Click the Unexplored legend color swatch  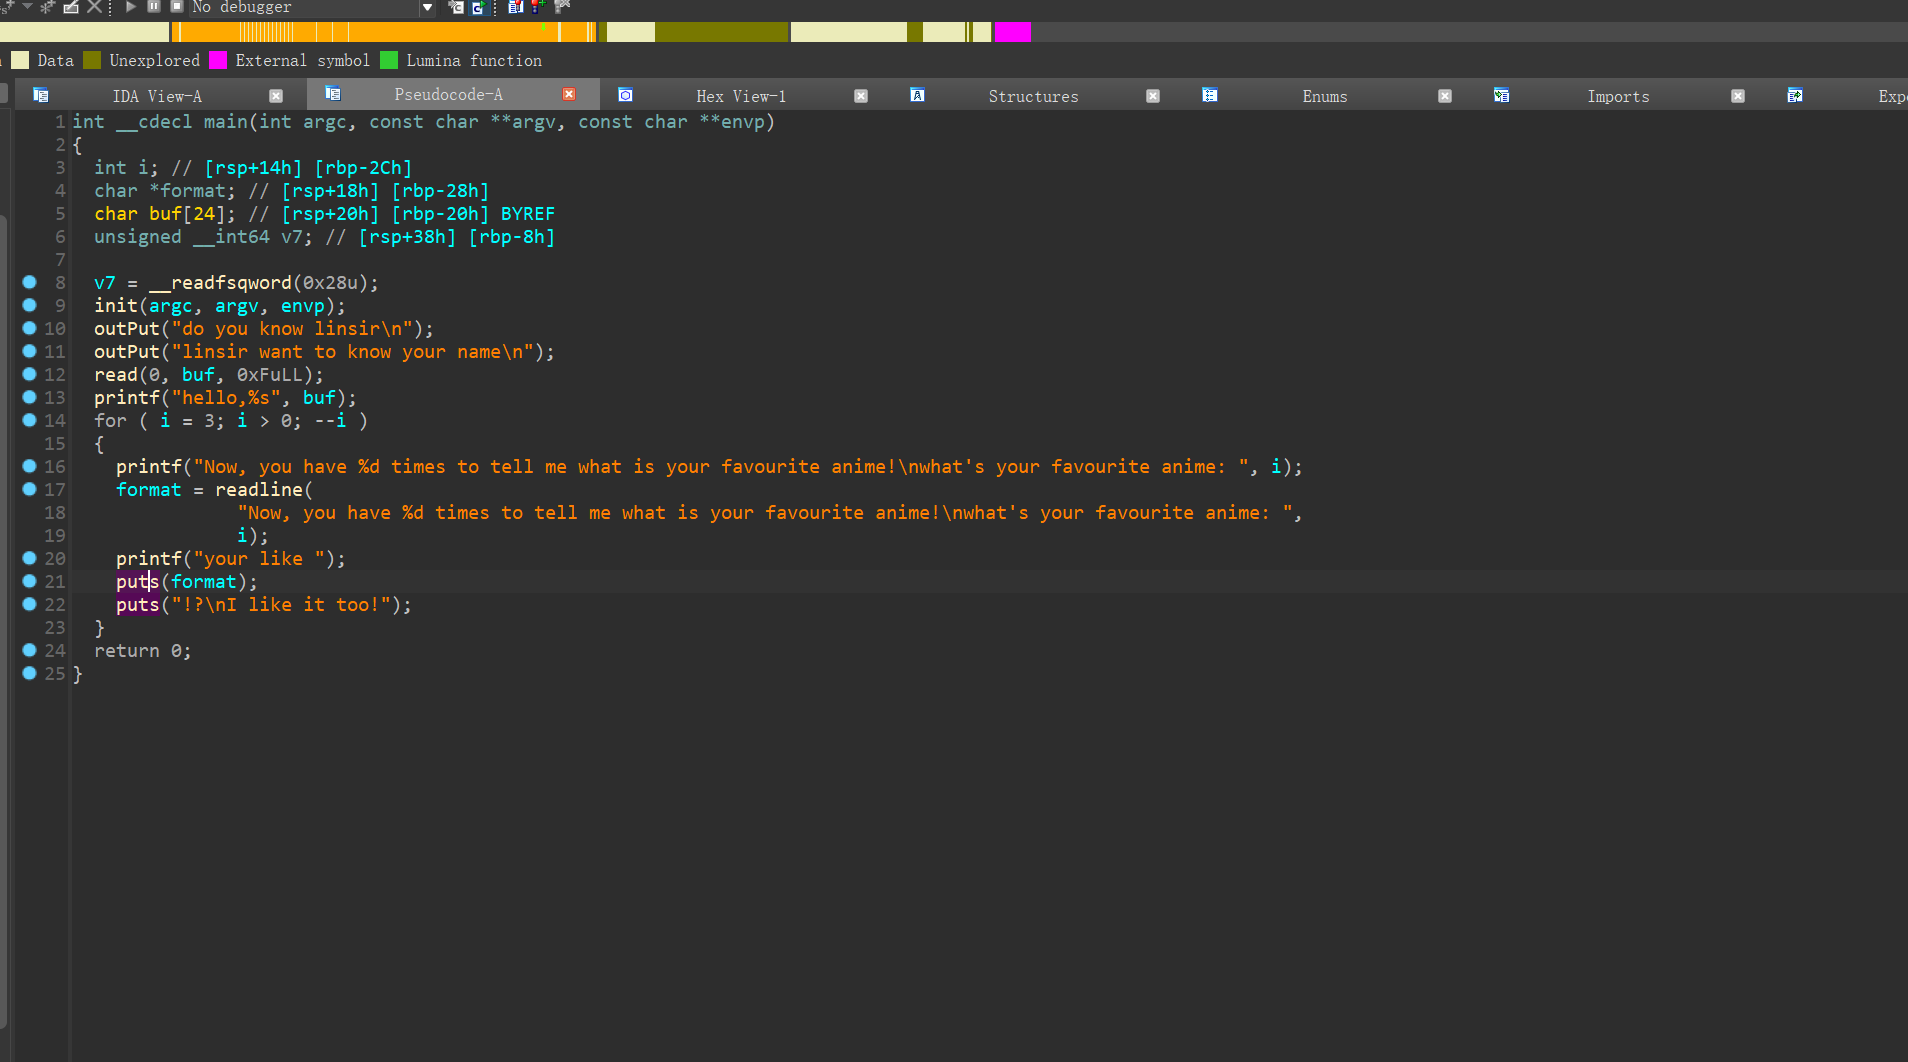click(92, 60)
